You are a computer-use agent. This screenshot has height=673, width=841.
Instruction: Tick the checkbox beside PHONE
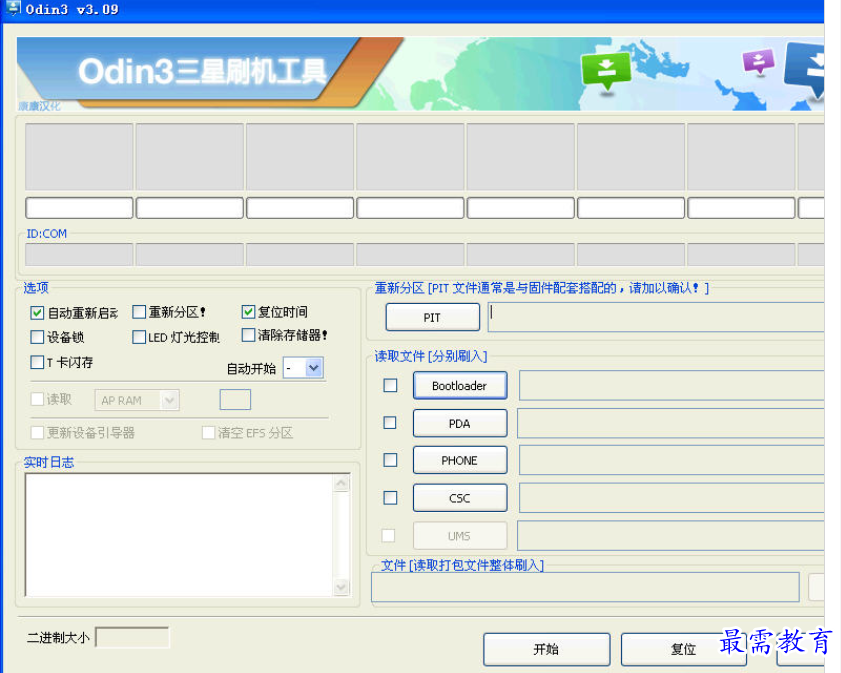390,460
